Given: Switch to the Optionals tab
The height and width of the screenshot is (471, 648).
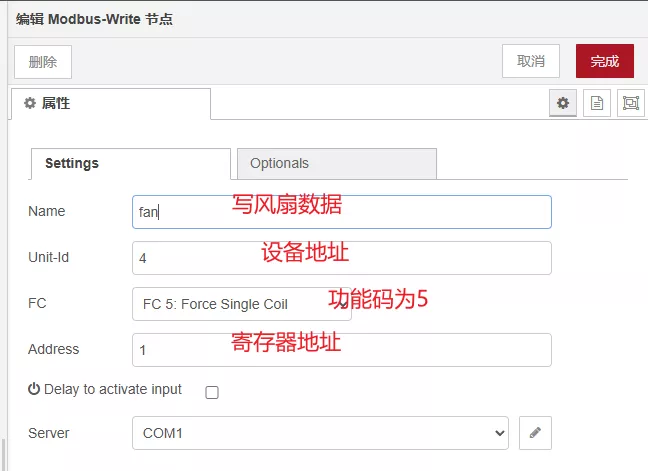Looking at the screenshot, I should pyautogui.click(x=336, y=163).
